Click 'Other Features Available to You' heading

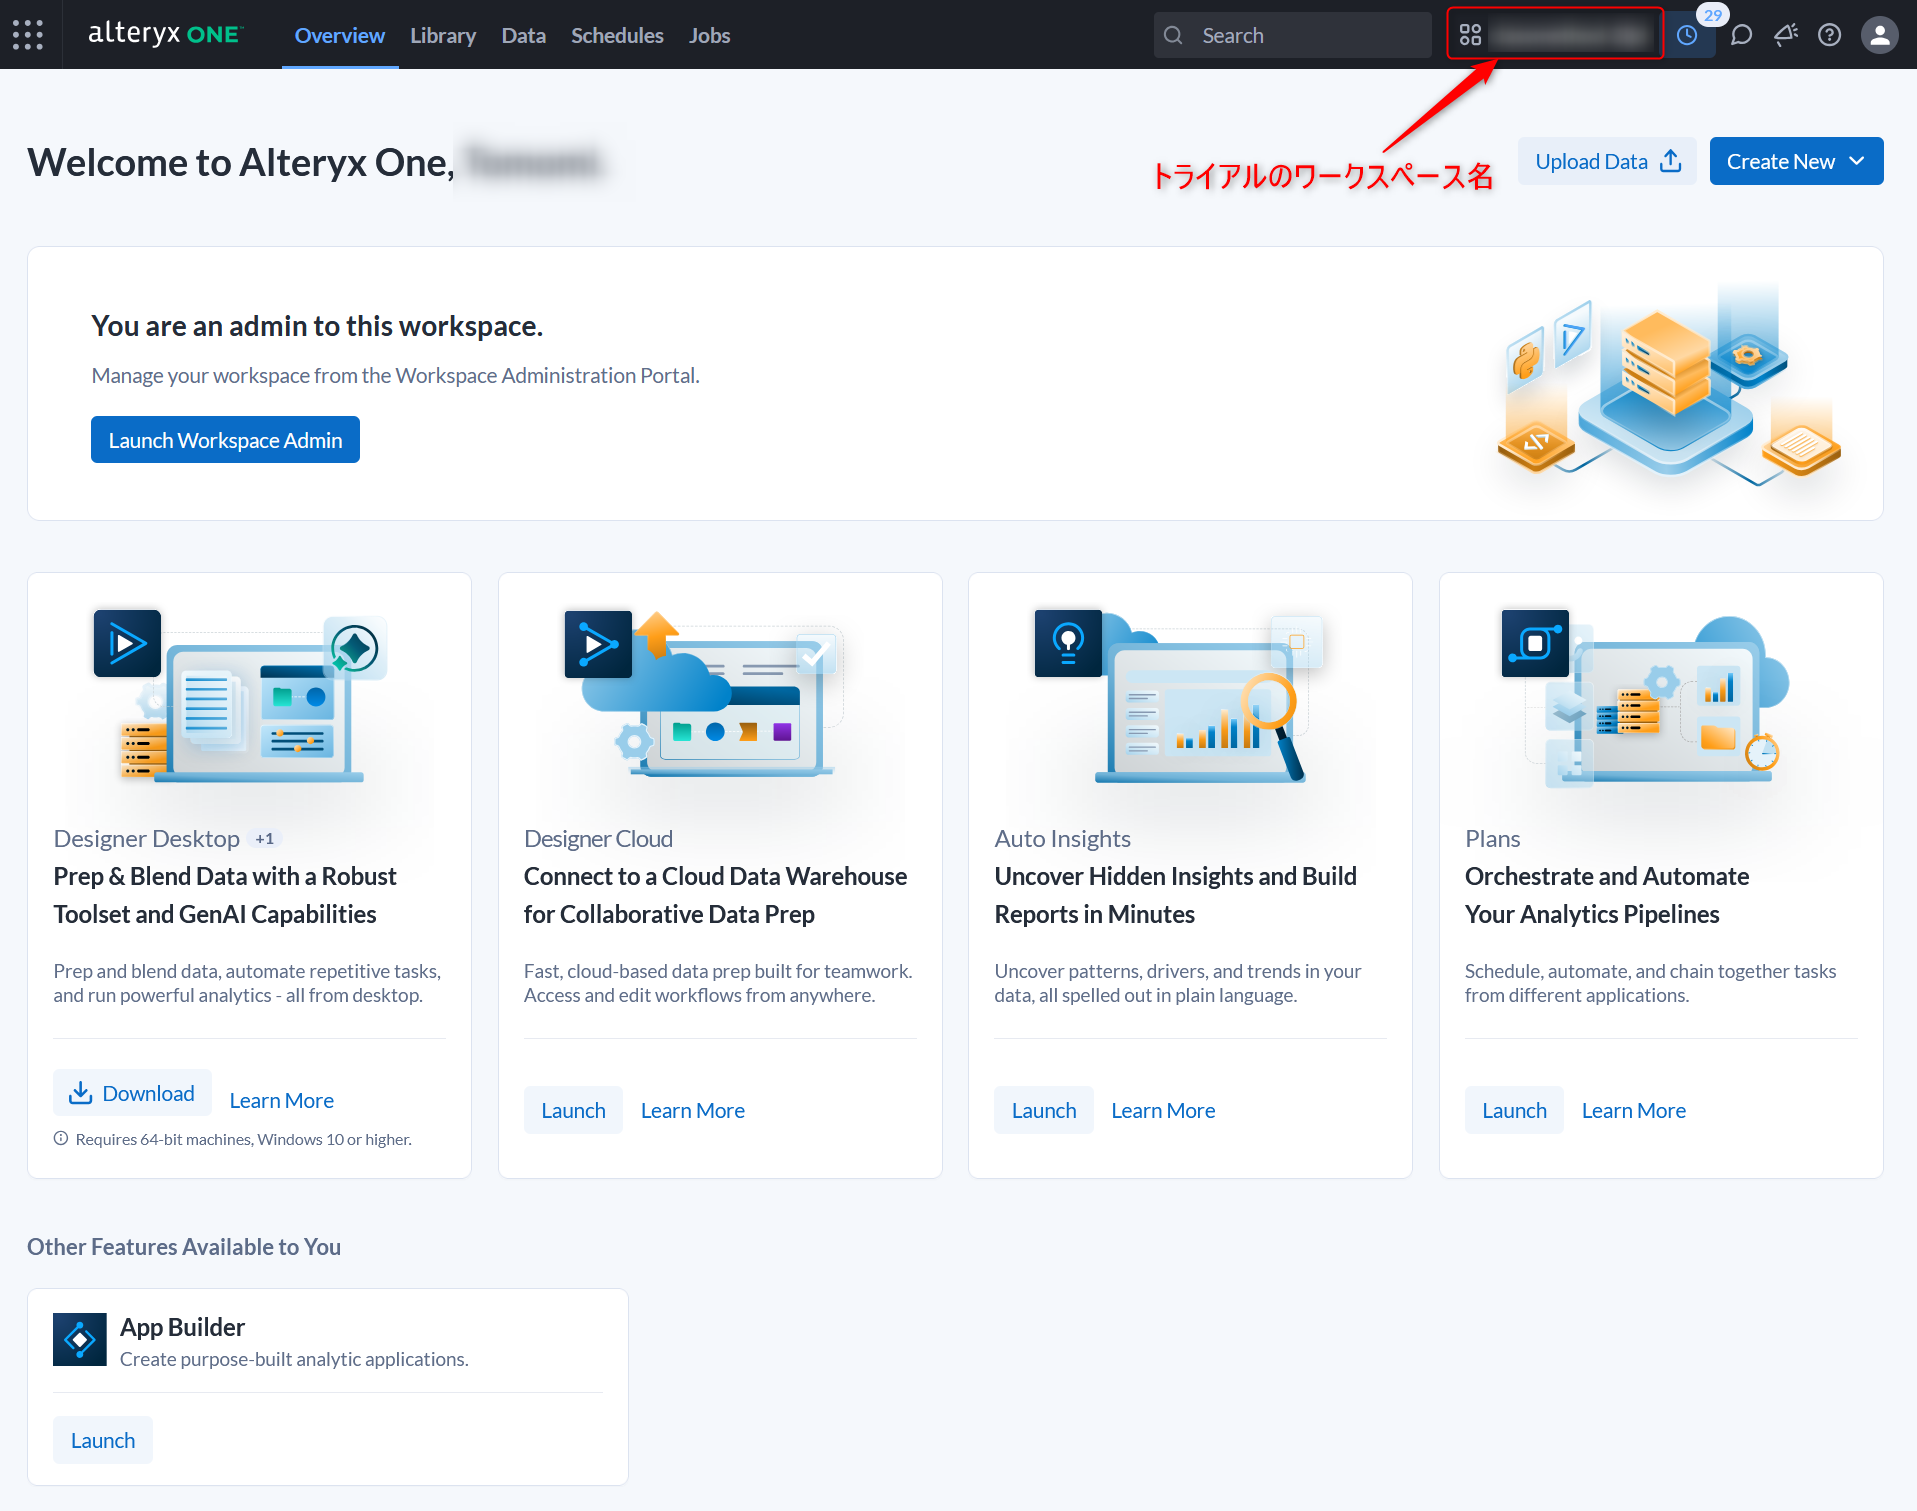click(184, 1247)
